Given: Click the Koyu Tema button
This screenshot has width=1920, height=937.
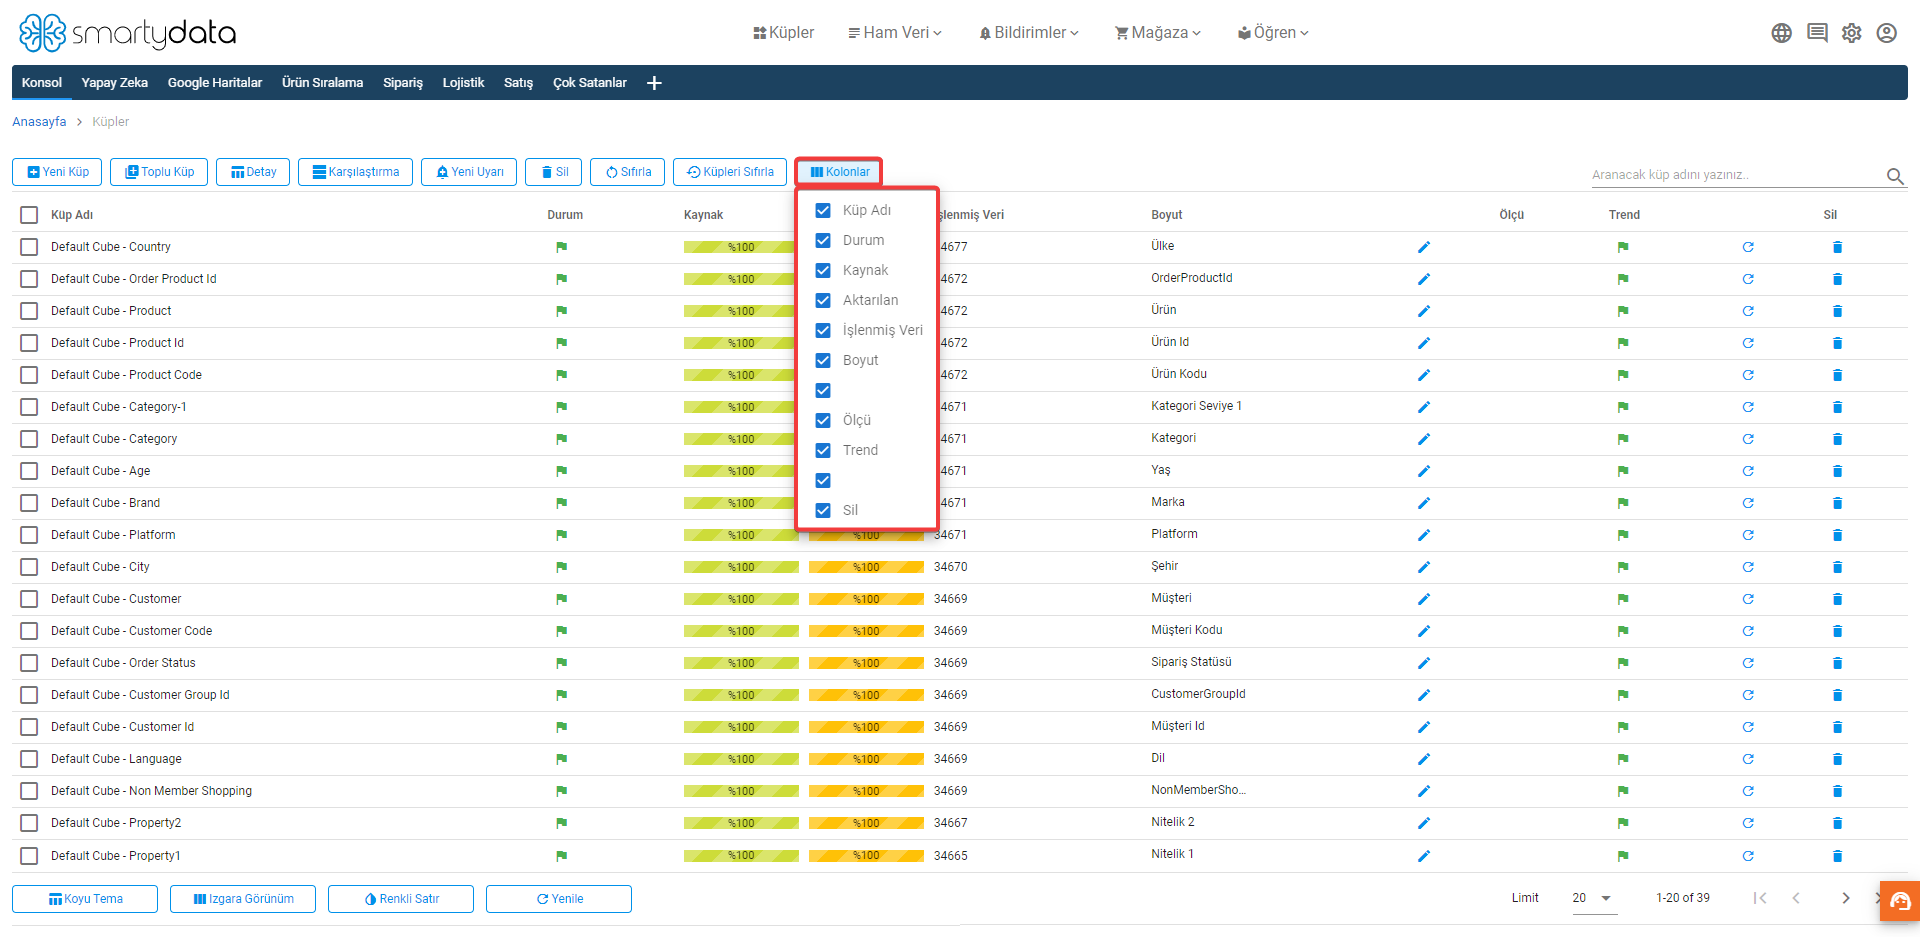Looking at the screenshot, I should (85, 899).
